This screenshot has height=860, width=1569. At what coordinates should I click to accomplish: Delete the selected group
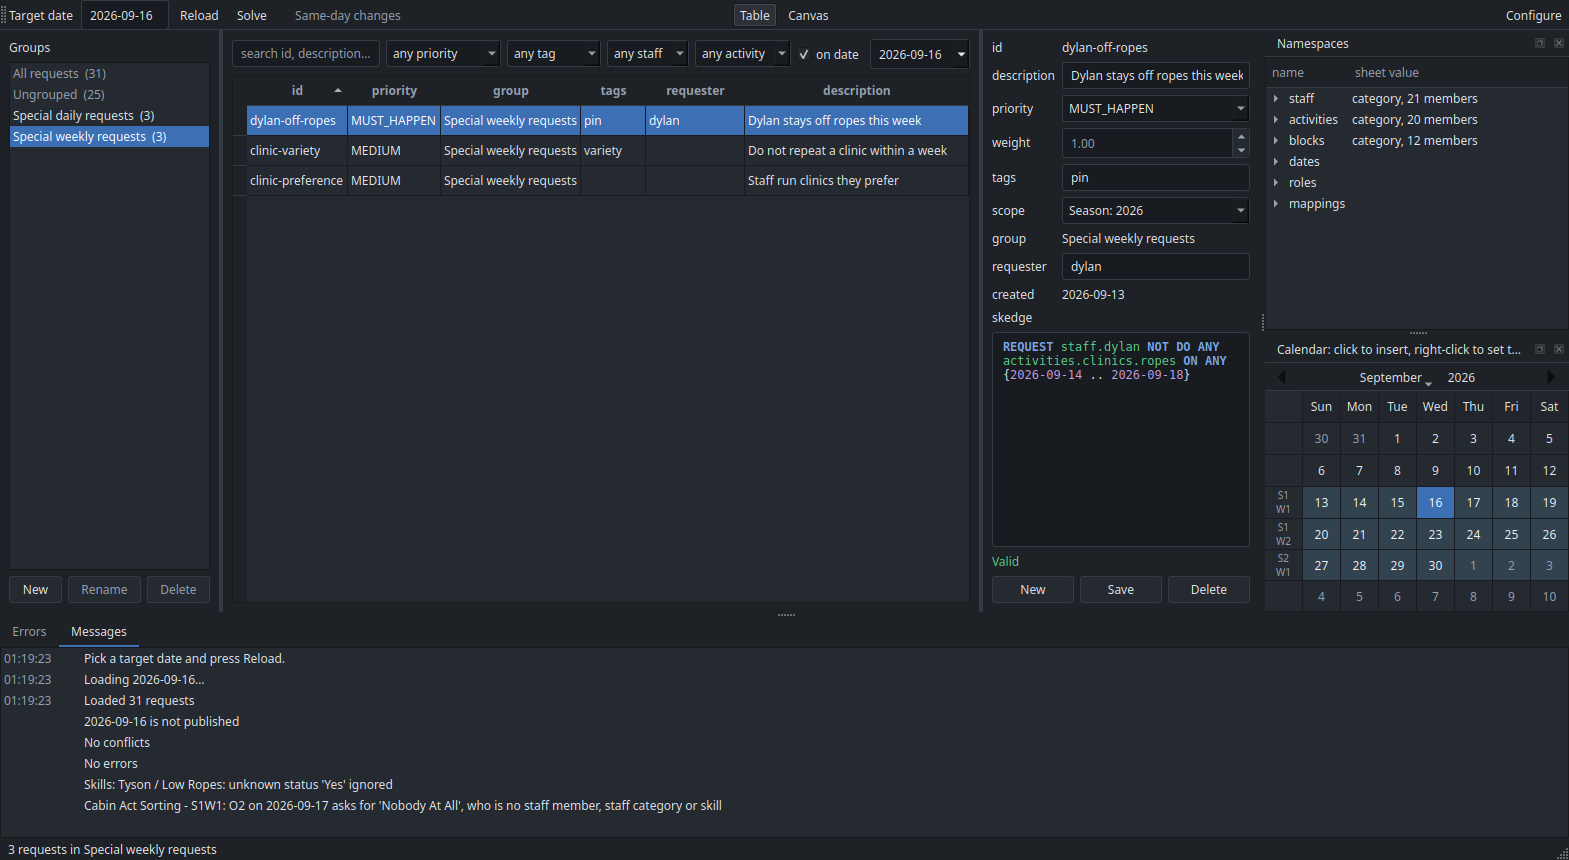[178, 589]
